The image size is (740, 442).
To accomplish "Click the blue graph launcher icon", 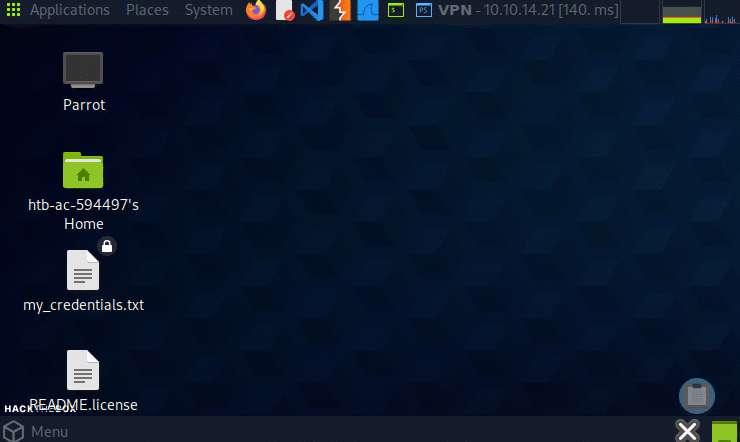I will [367, 10].
